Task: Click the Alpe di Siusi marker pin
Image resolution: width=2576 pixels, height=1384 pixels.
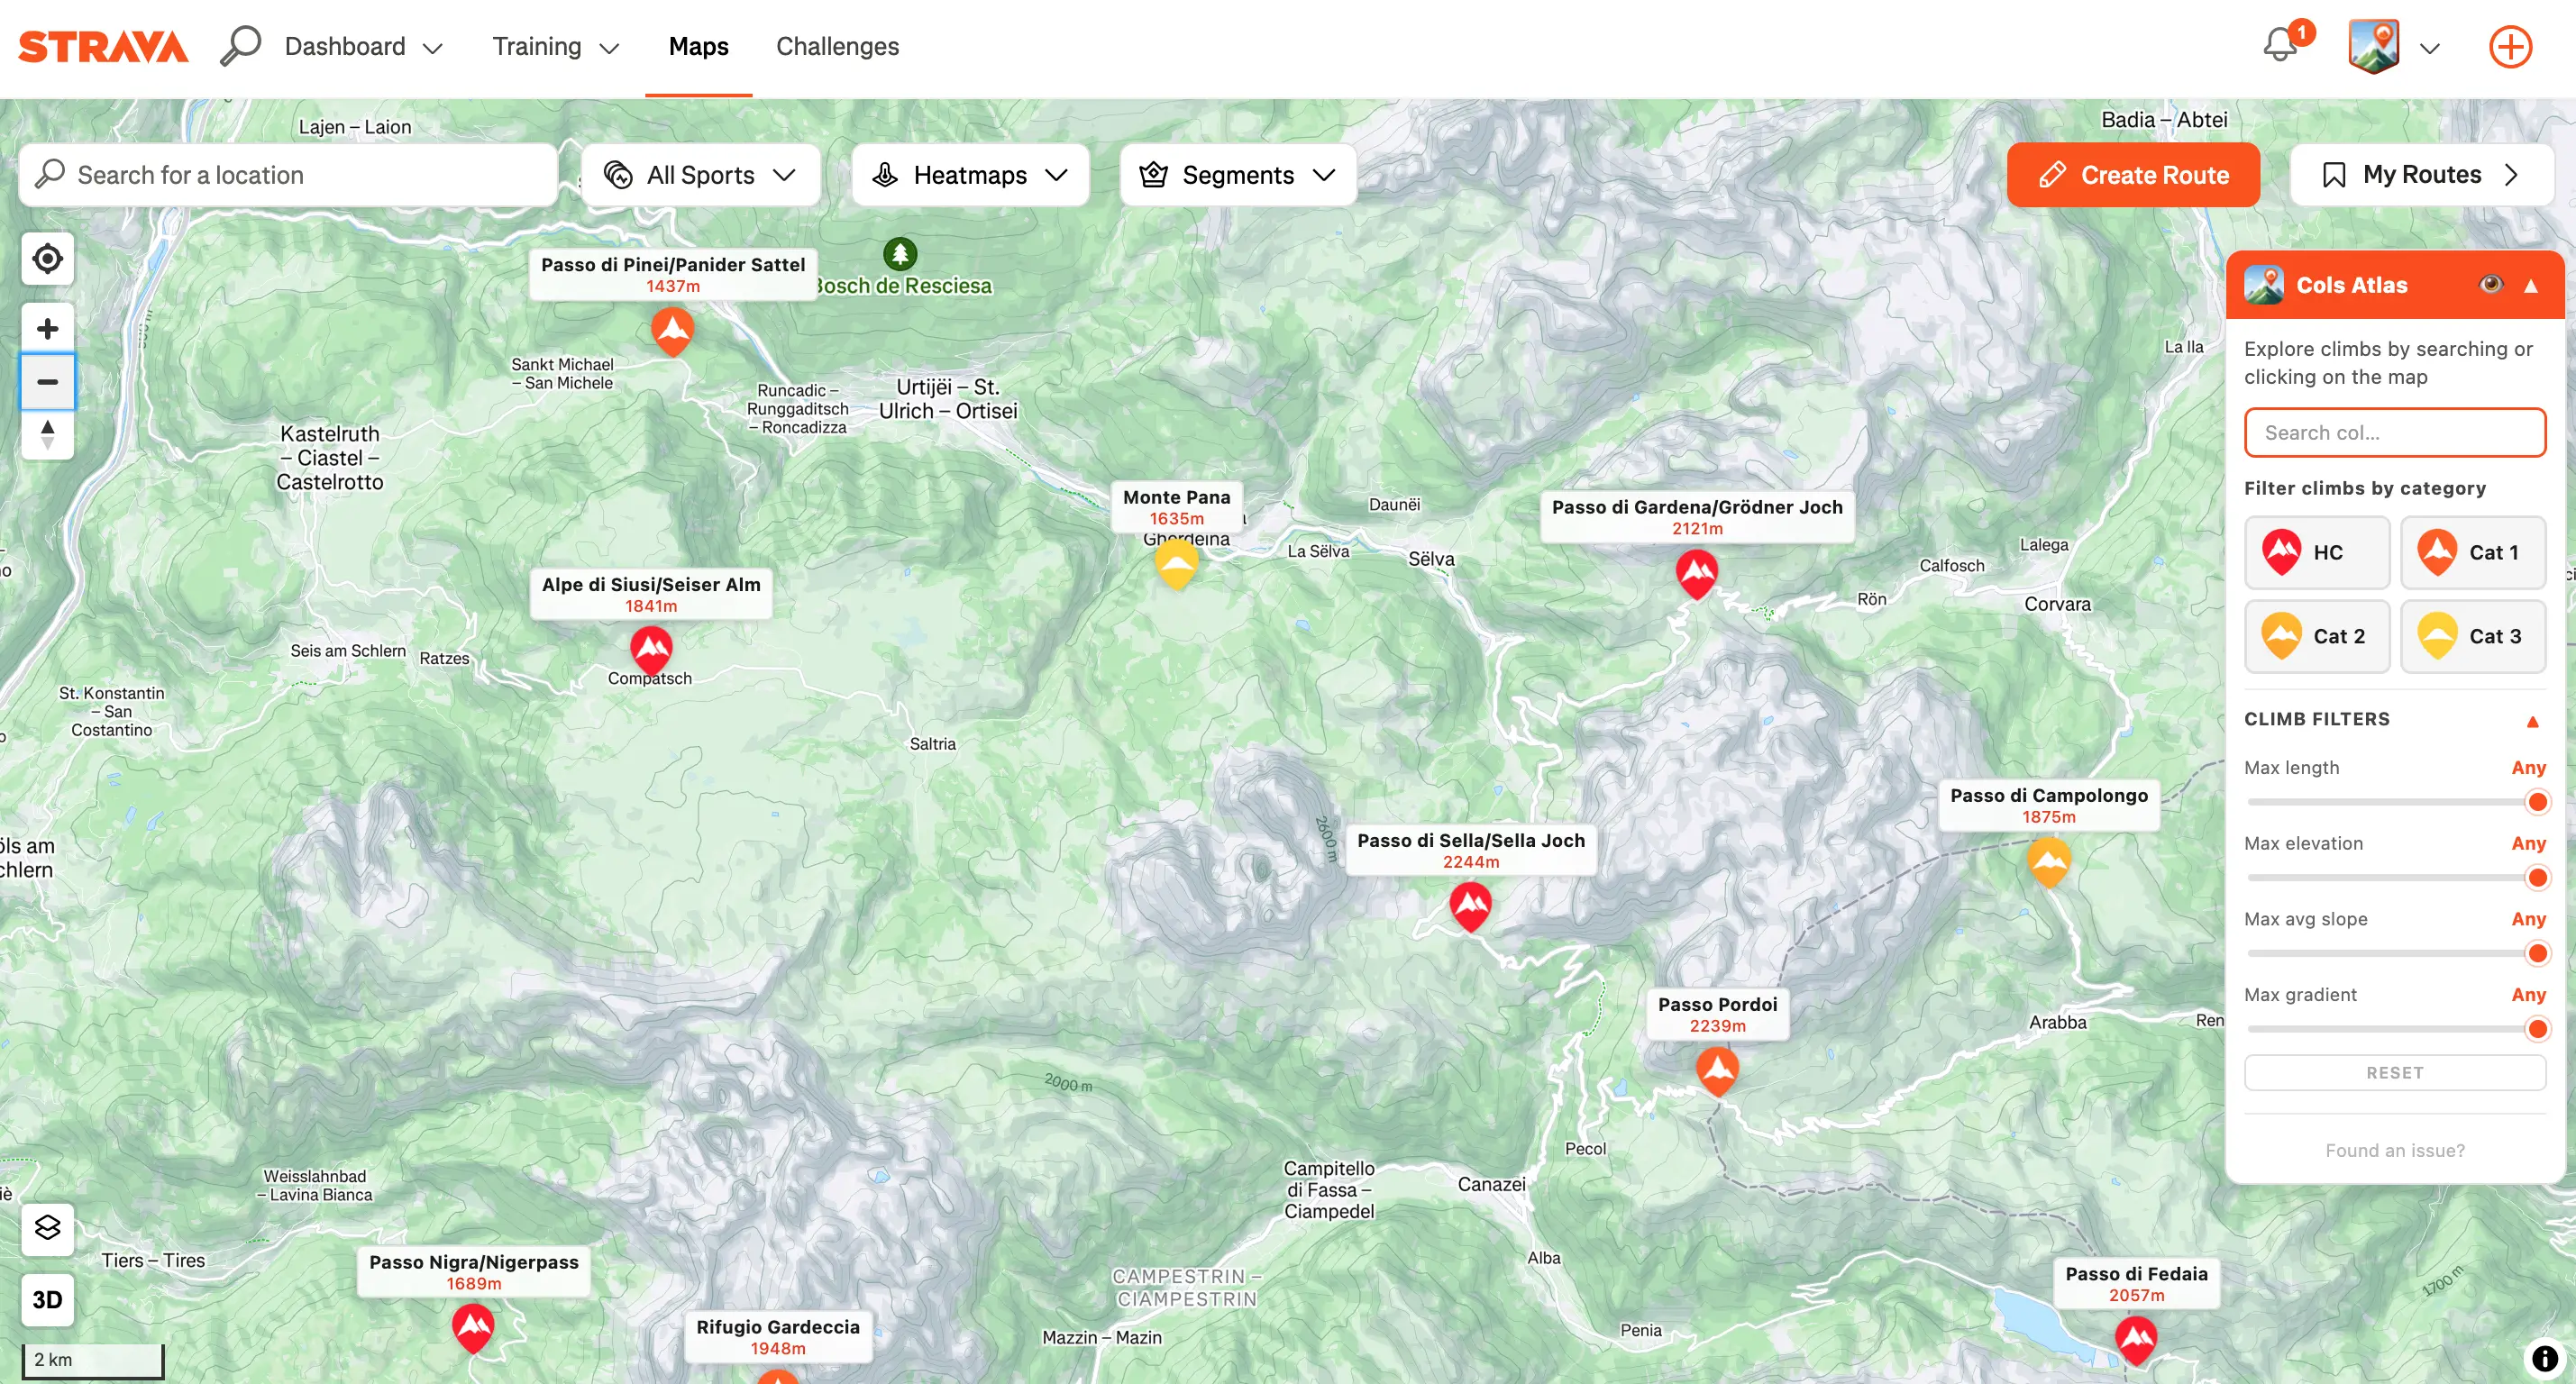Action: (x=651, y=651)
